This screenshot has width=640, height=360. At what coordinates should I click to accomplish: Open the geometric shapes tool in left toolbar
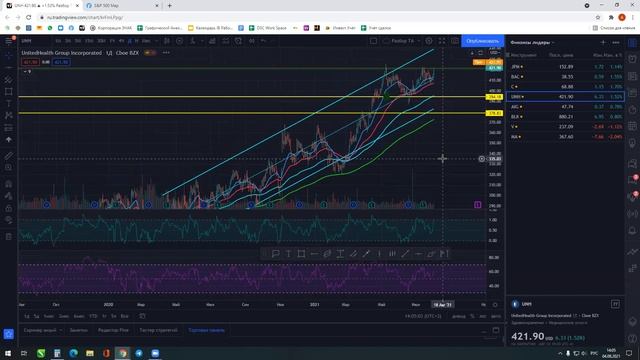point(9,91)
